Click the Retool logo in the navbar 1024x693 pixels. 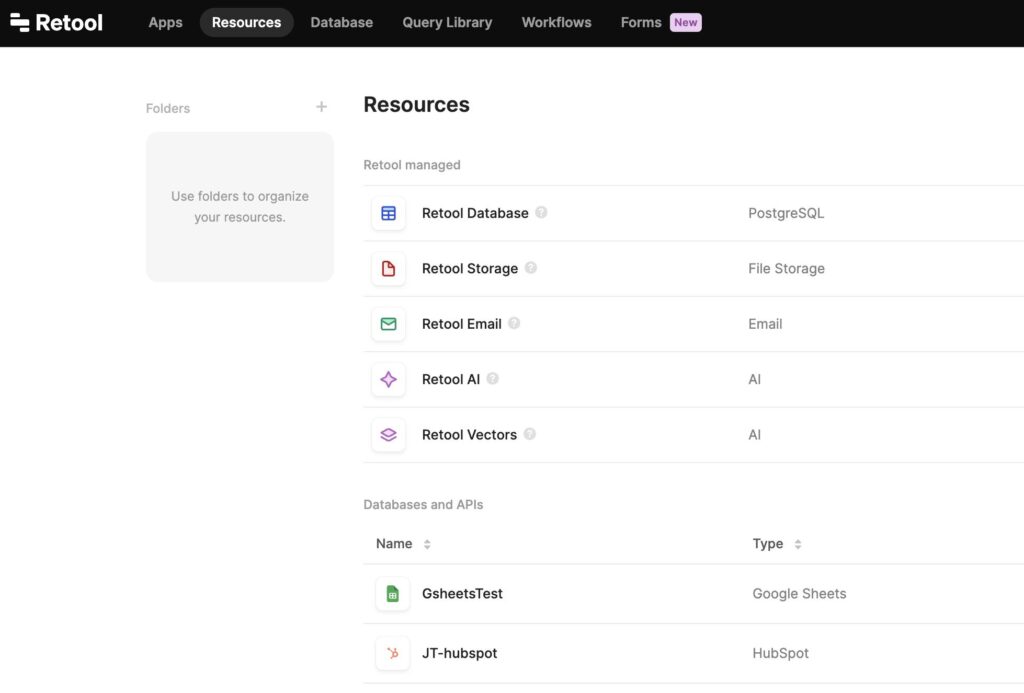(x=56, y=22)
